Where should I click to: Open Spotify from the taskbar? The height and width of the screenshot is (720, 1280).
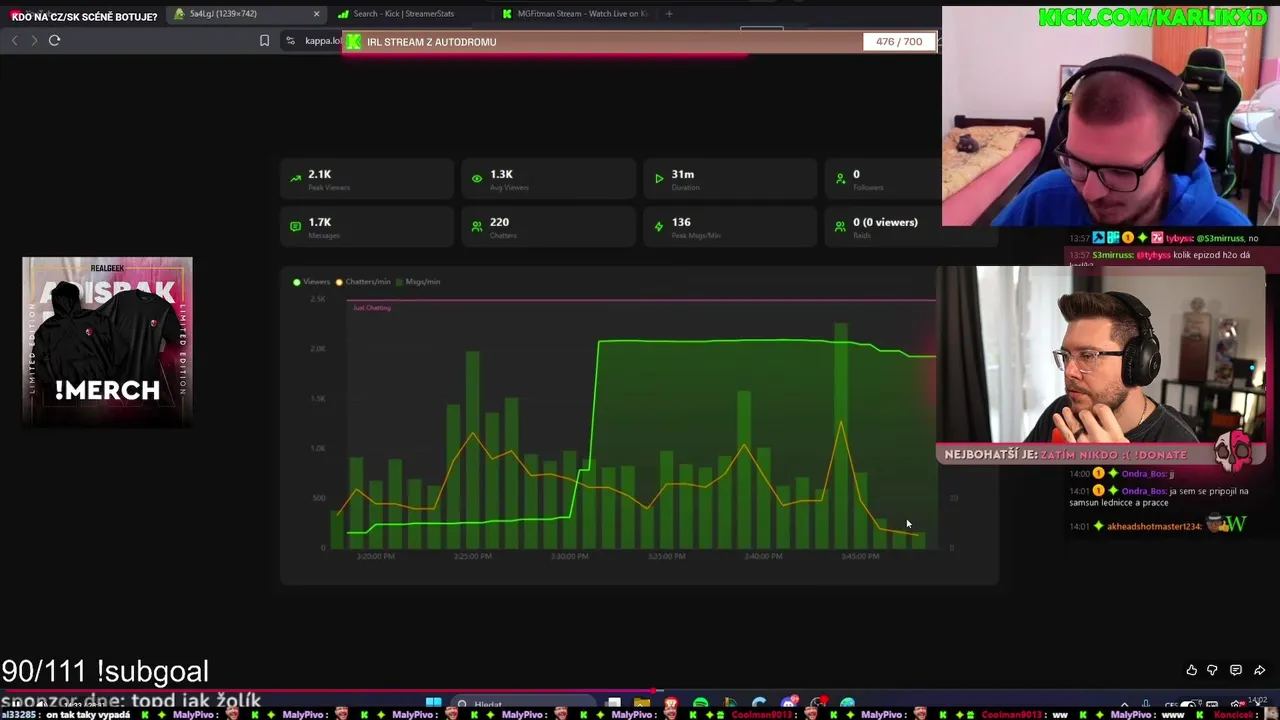click(x=700, y=704)
